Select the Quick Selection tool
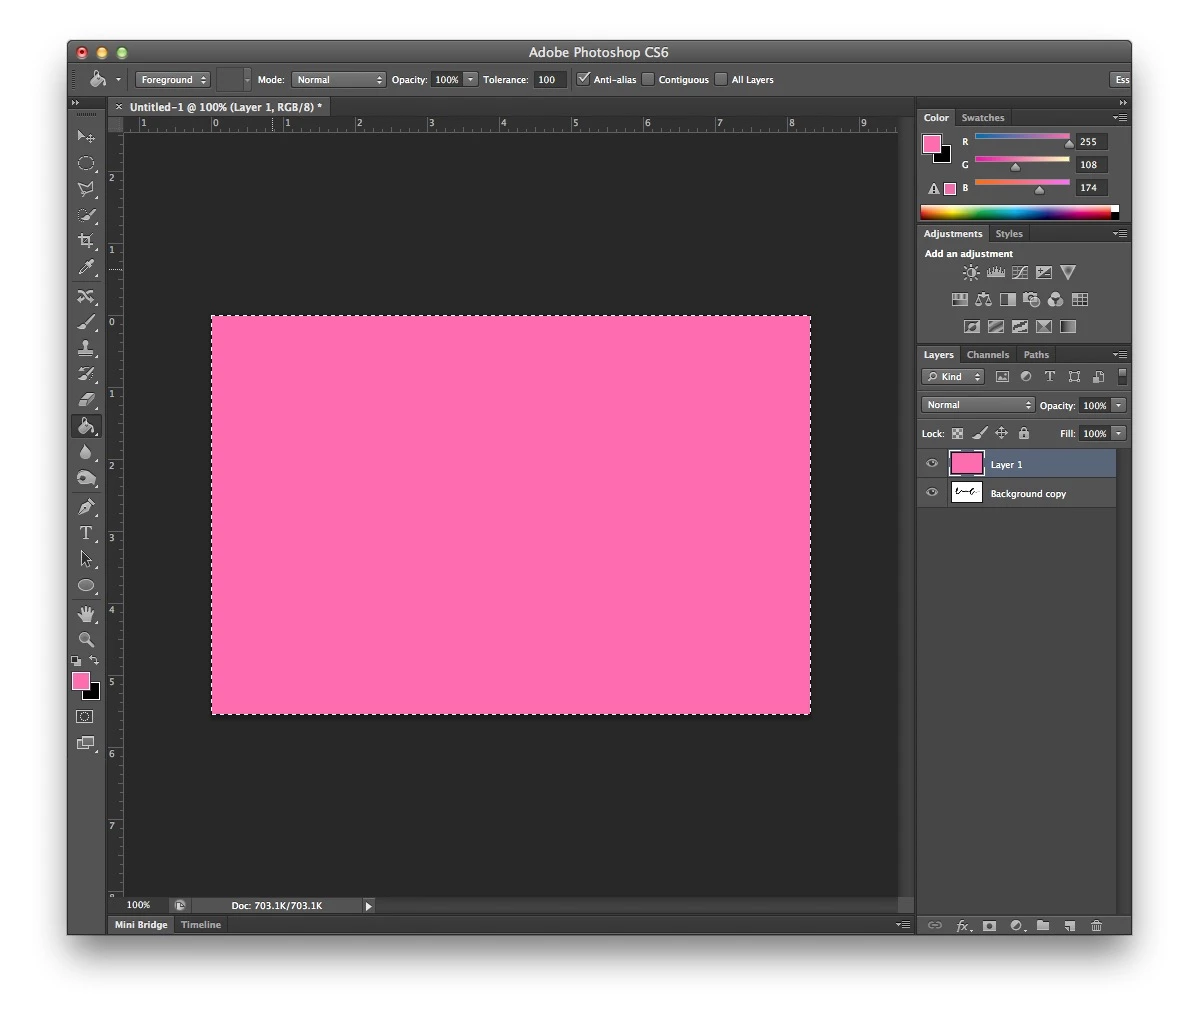1199x1024 pixels. 86,215
